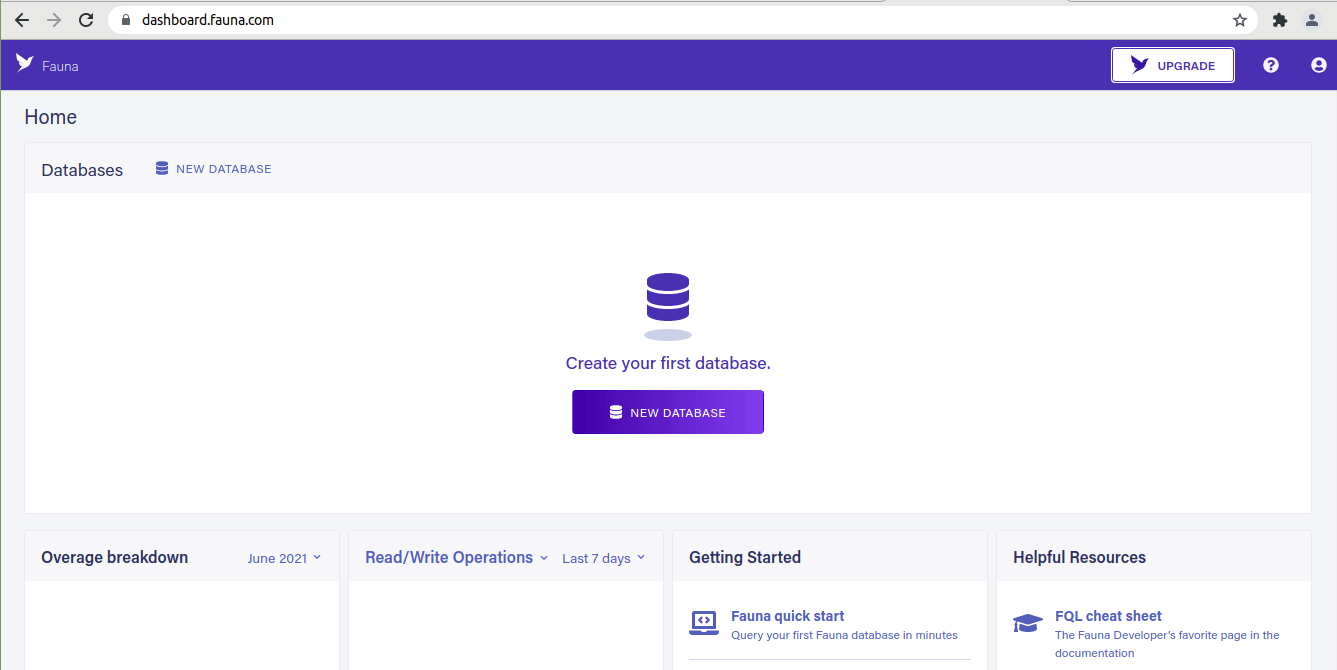Click the browser forward arrow
The image size is (1337, 670).
tap(54, 20)
